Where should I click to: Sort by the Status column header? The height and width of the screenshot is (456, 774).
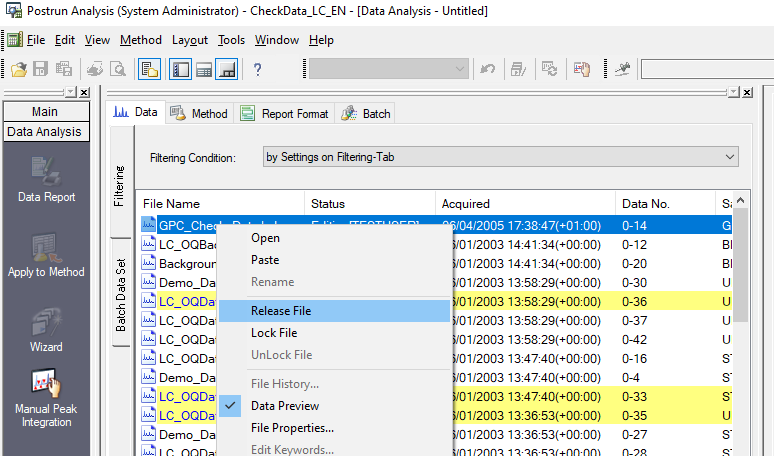click(x=370, y=203)
